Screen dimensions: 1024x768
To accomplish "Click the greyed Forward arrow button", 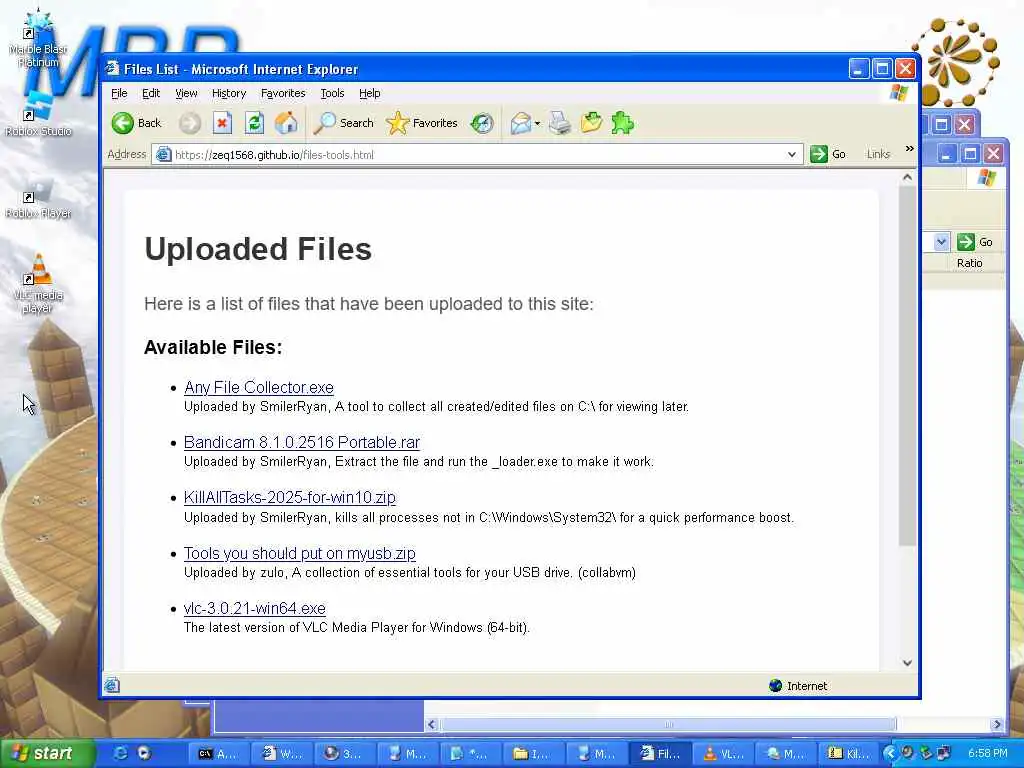I will click(x=190, y=123).
